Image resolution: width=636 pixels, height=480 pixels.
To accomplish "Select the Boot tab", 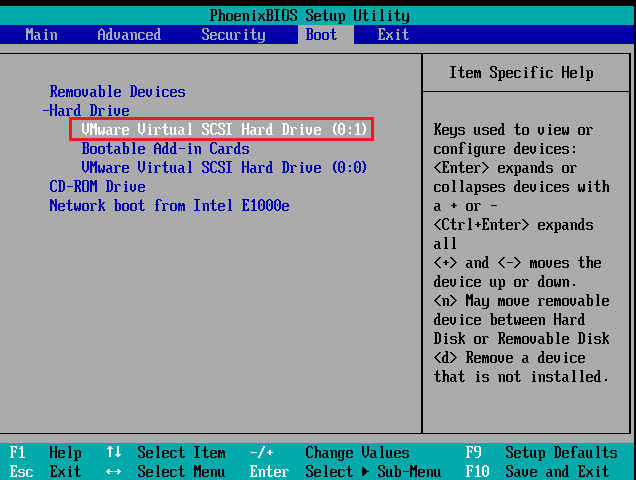I will coord(321,35).
